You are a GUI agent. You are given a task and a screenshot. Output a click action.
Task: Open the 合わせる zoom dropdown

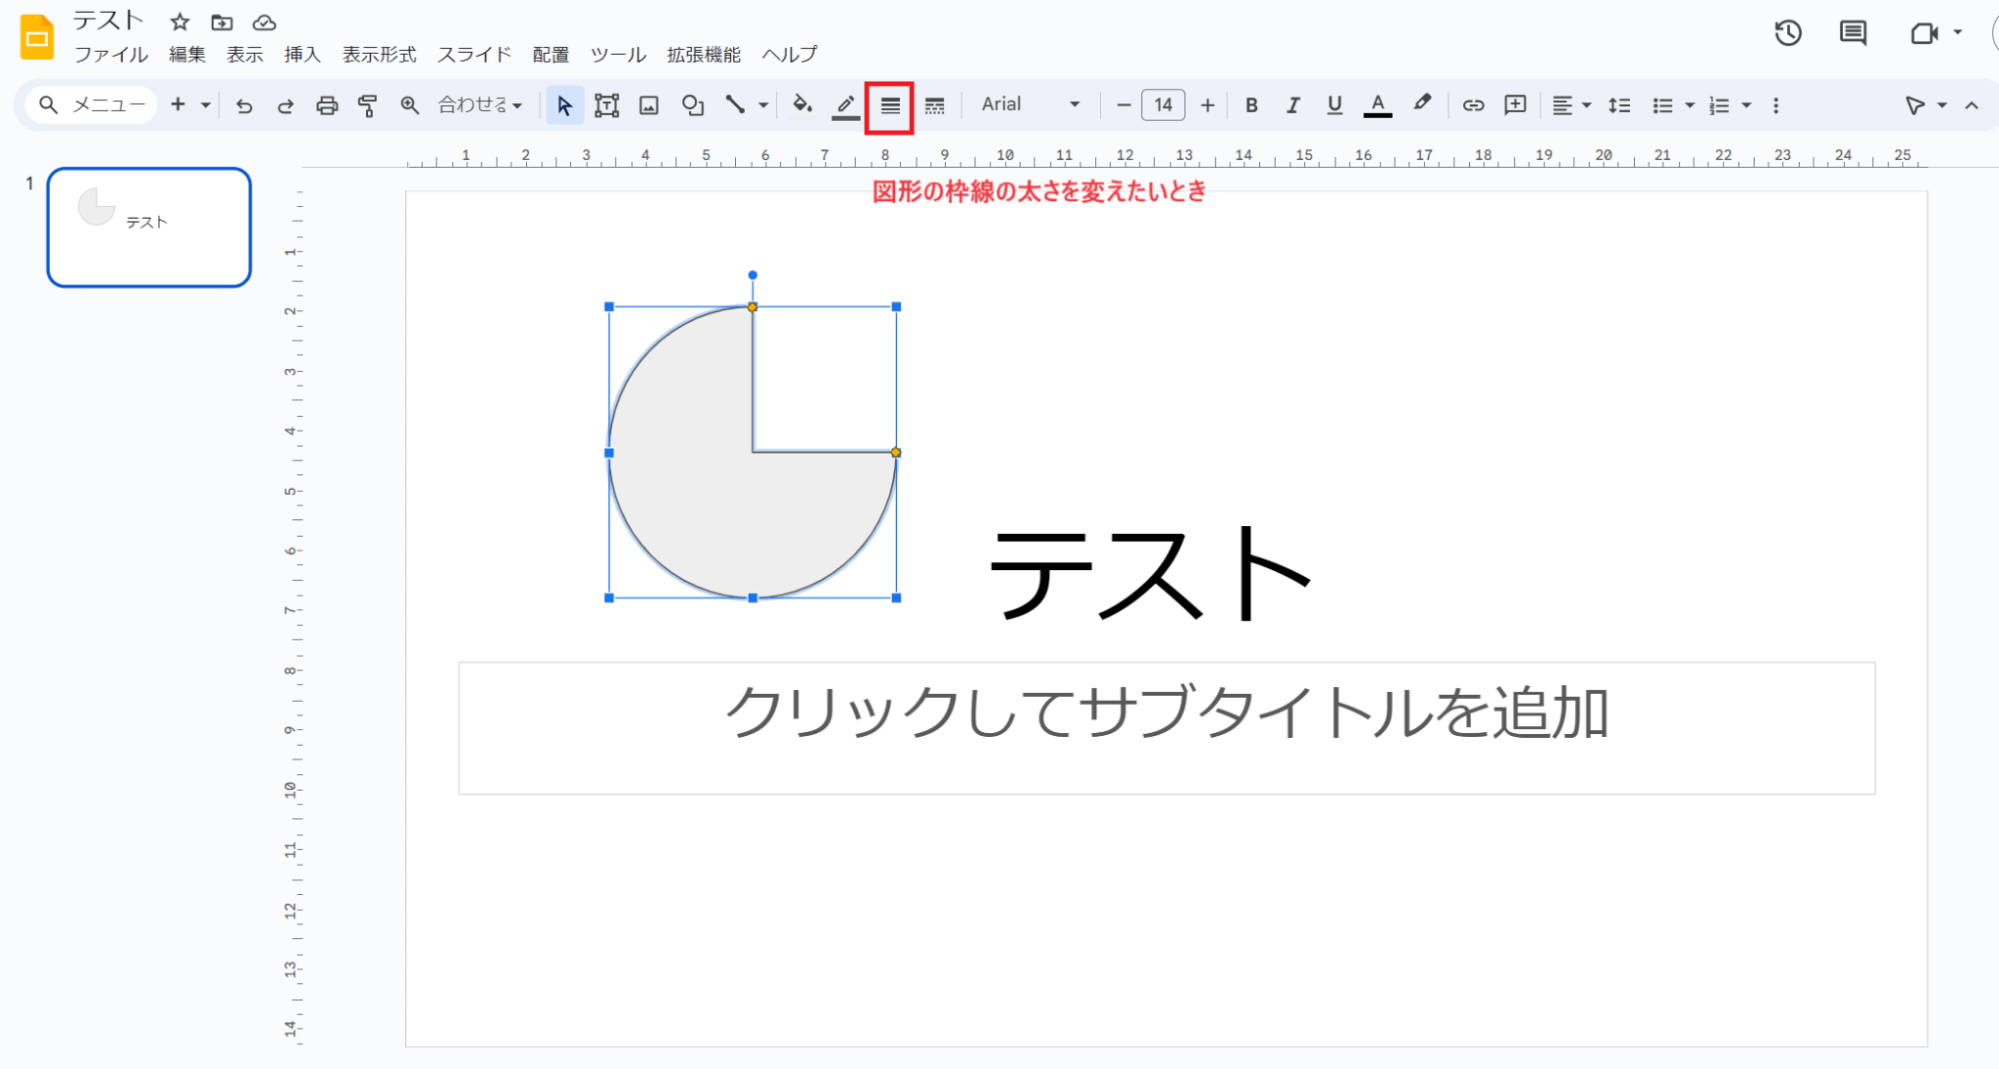[x=480, y=105]
